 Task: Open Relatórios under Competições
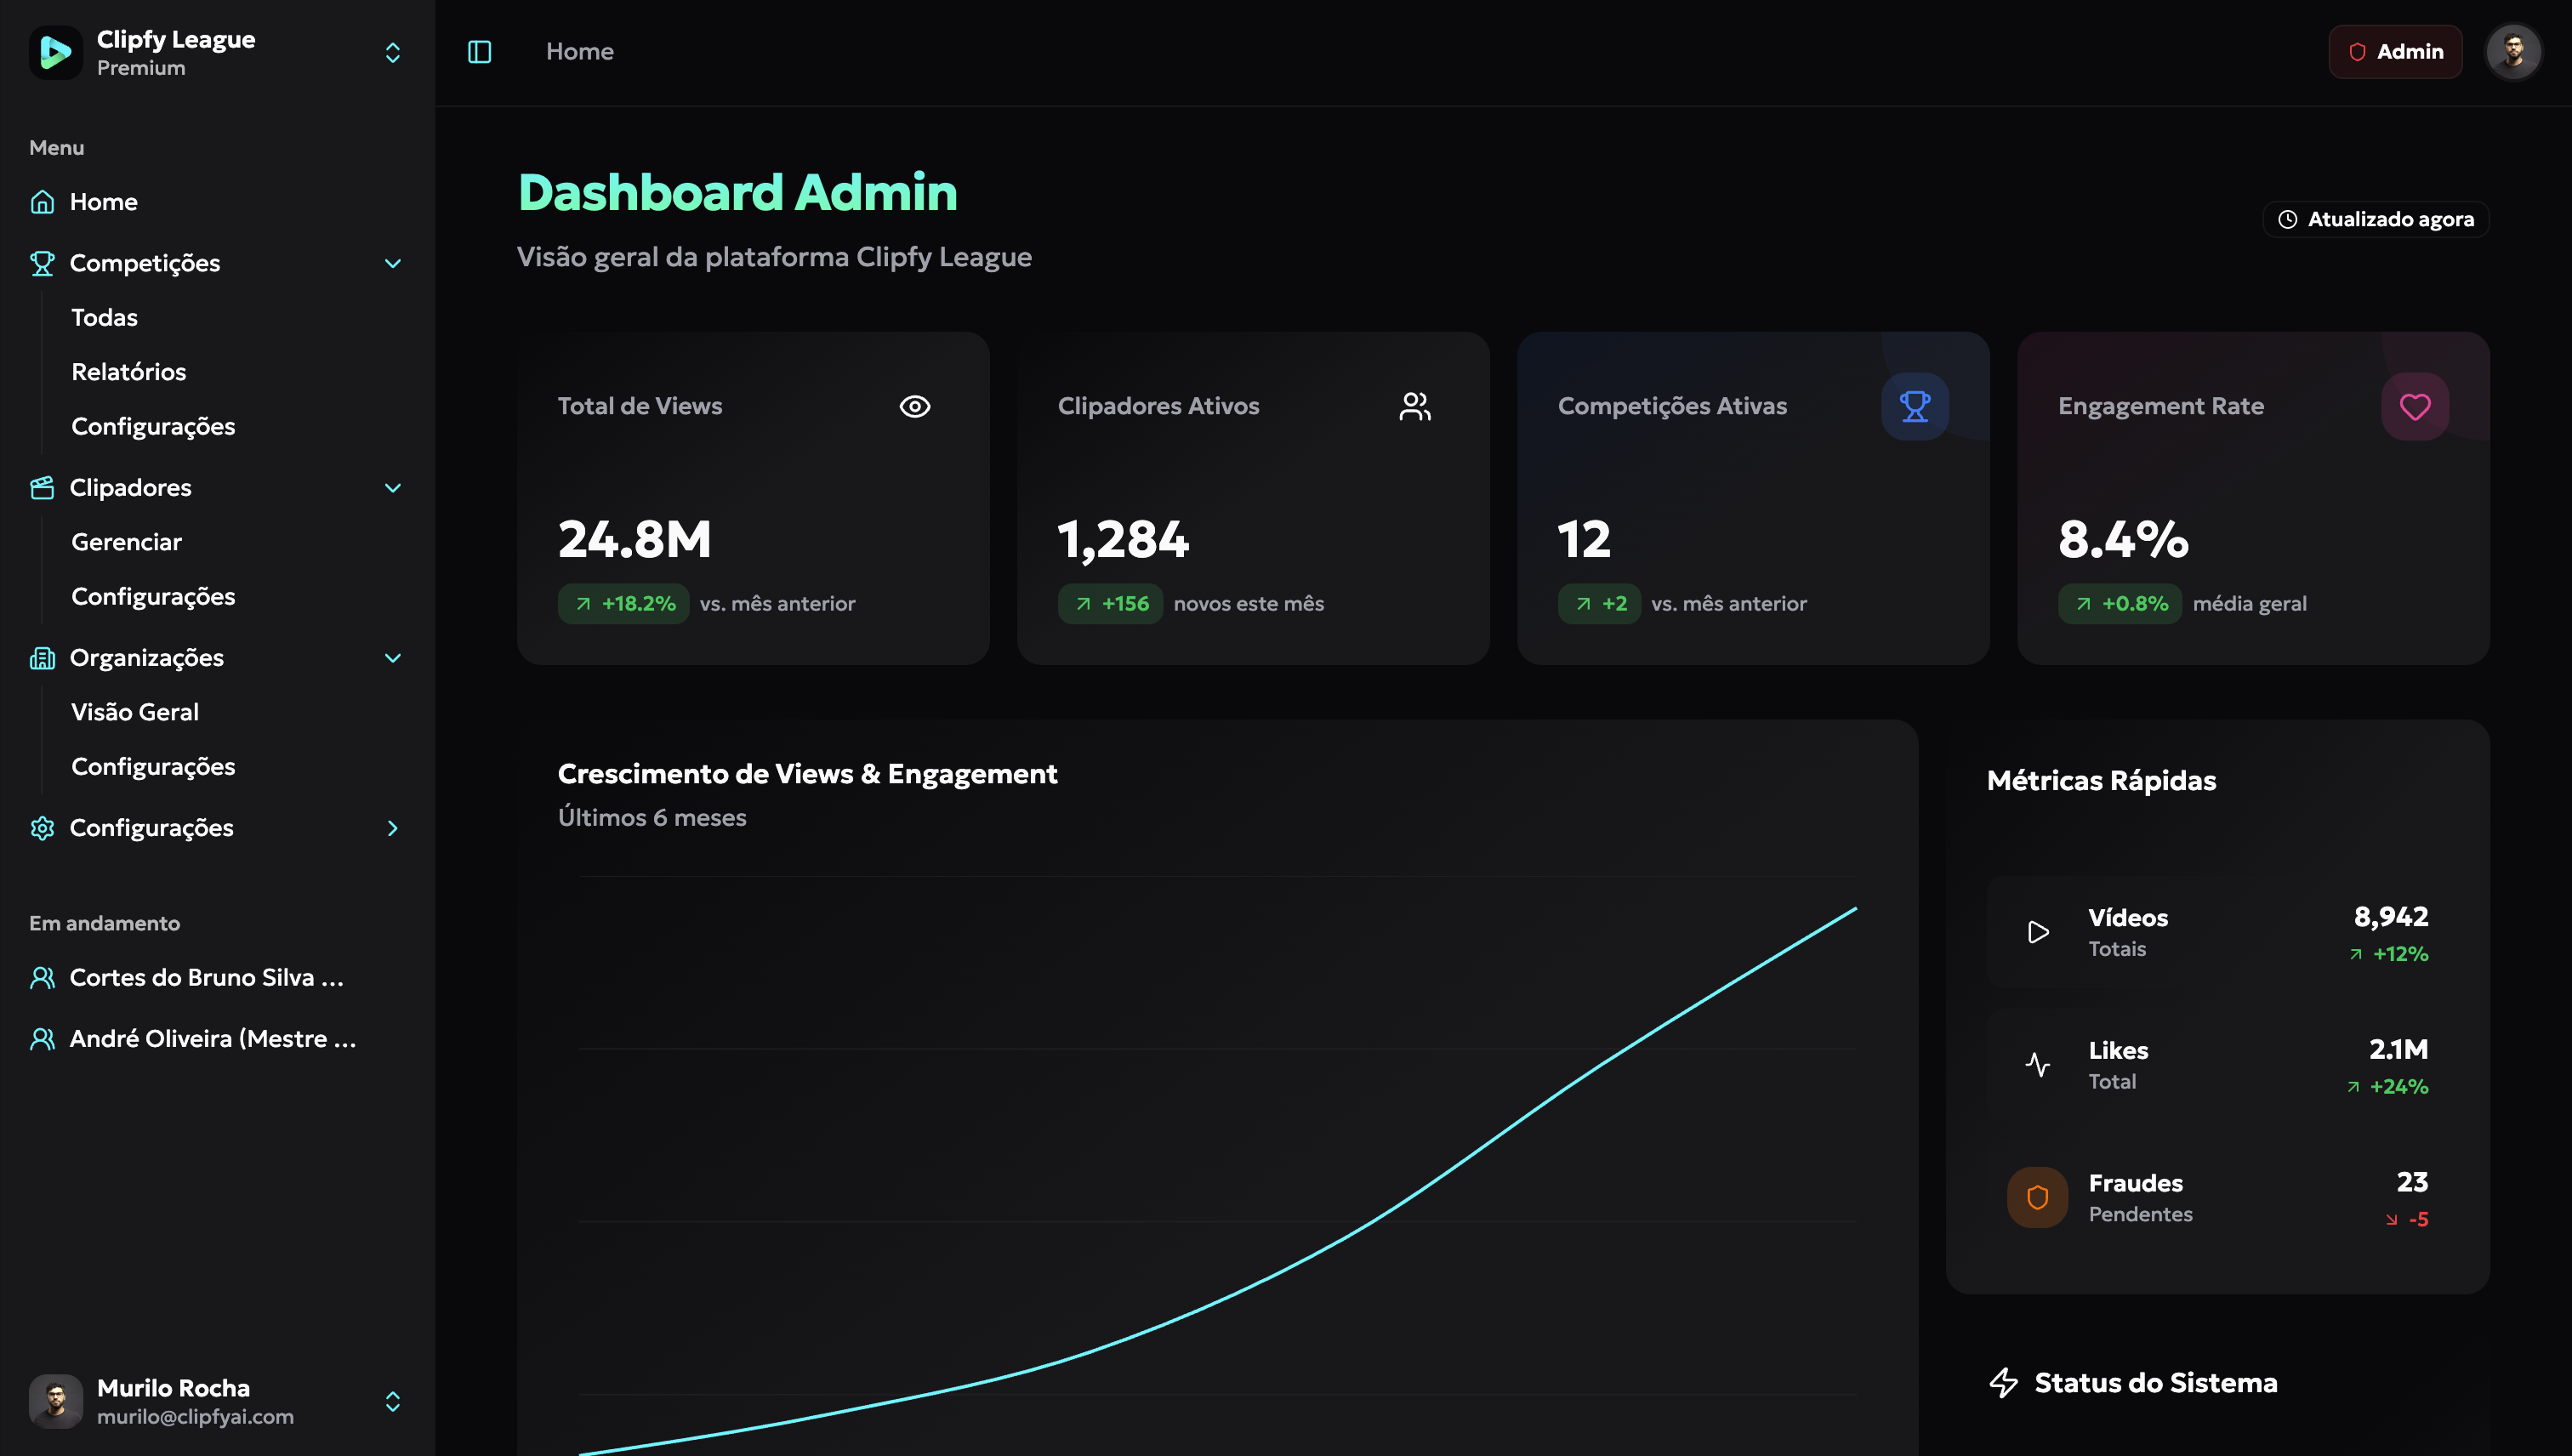129,372
